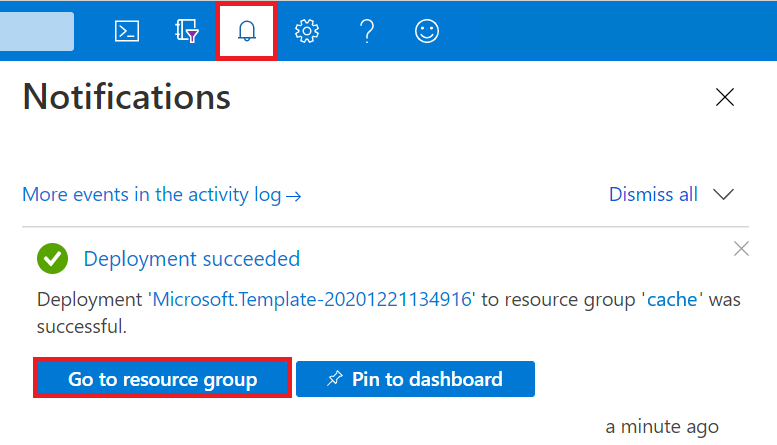Viewport: 777px width, 445px height.
Task: Open the Help question mark menu
Action: [x=367, y=31]
